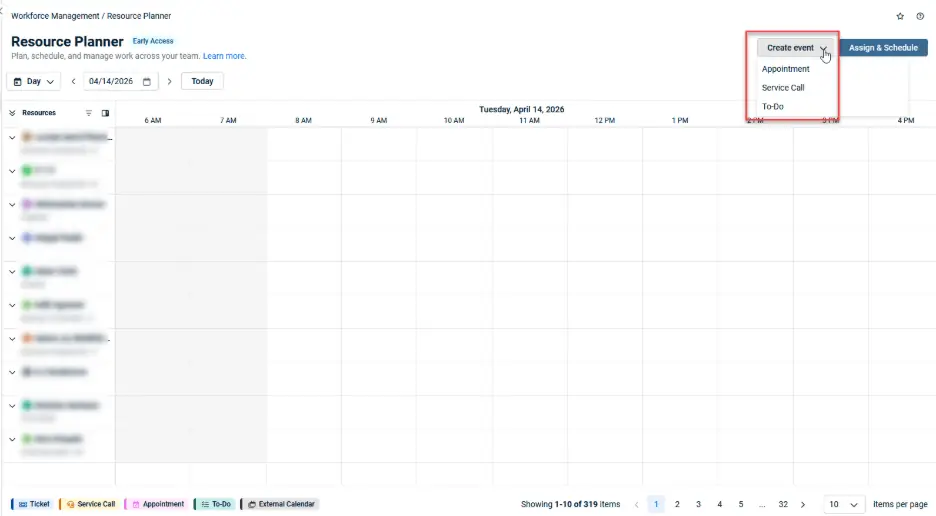Expand the second resource row chevron
The image size is (936, 516).
(x=12, y=171)
